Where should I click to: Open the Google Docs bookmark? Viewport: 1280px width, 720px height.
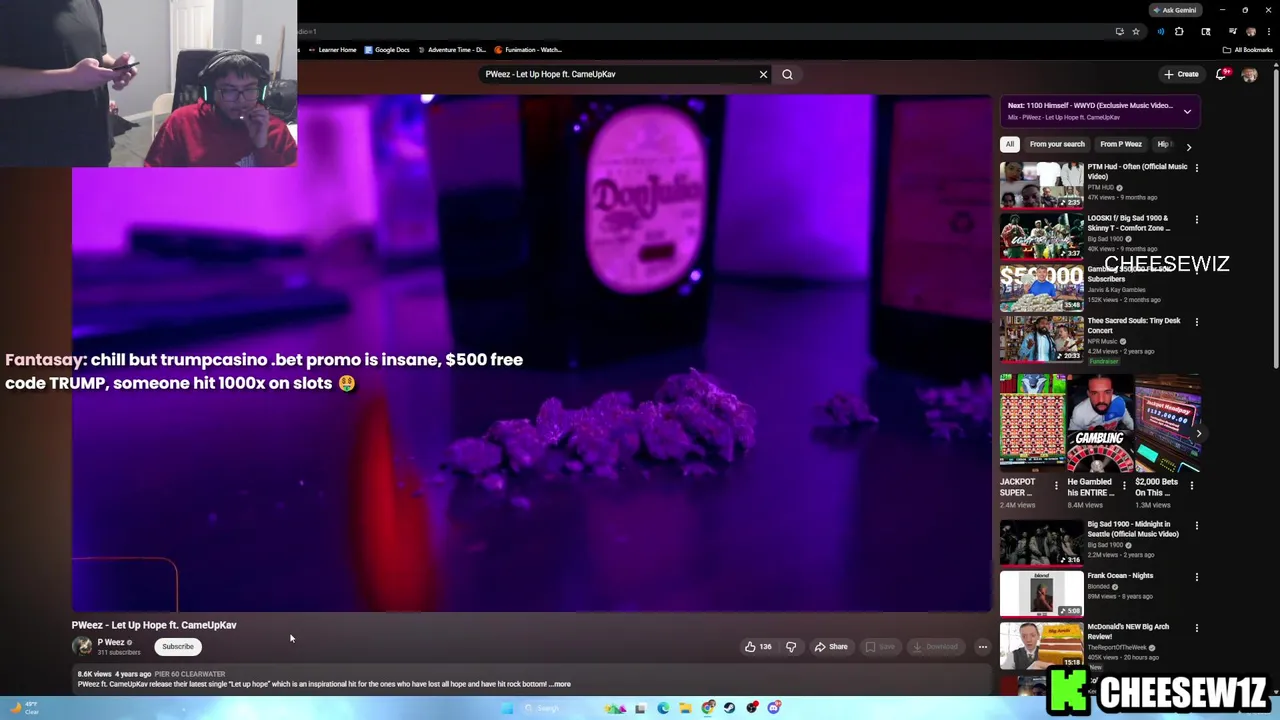coord(387,50)
